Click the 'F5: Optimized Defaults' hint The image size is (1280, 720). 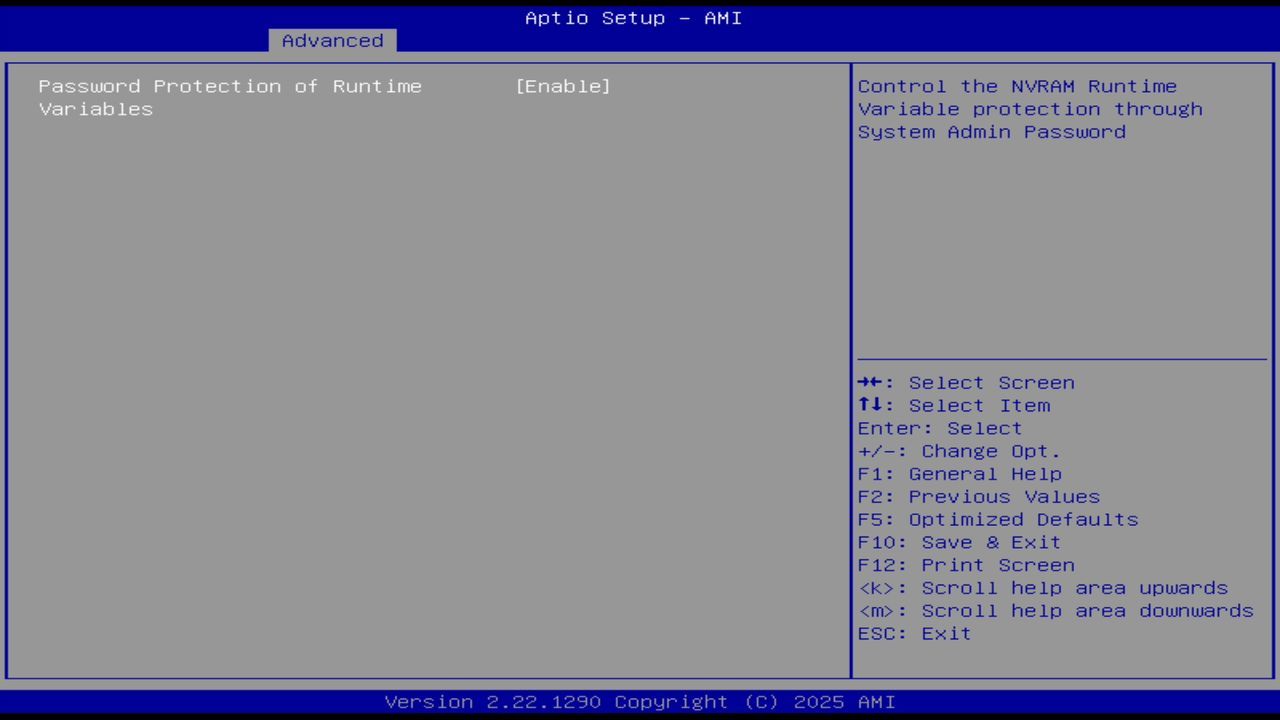click(x=998, y=520)
